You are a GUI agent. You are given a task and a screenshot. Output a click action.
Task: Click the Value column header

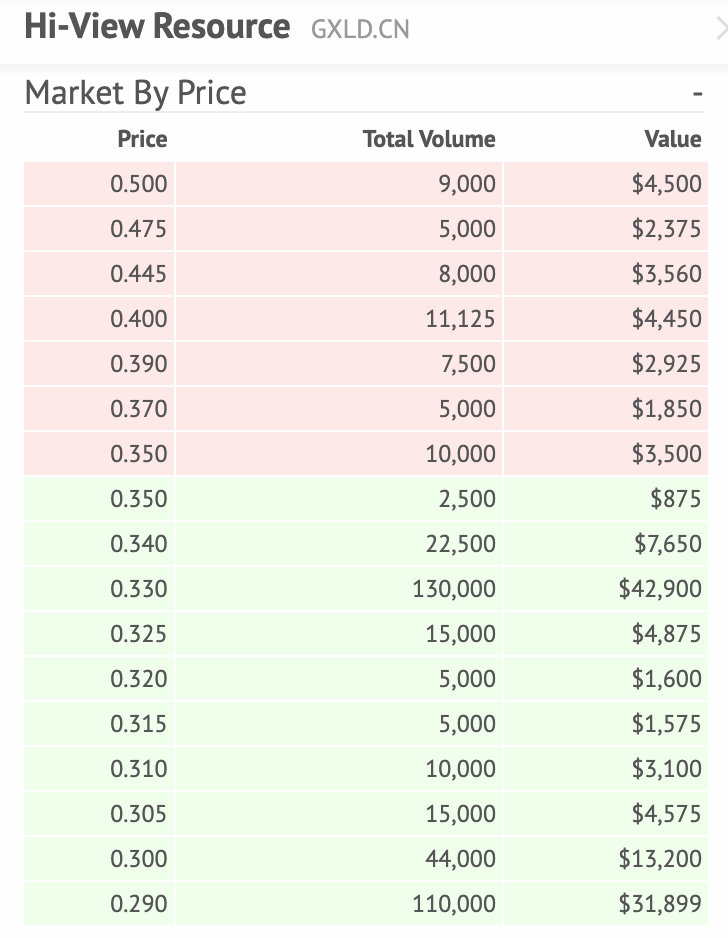point(673,139)
